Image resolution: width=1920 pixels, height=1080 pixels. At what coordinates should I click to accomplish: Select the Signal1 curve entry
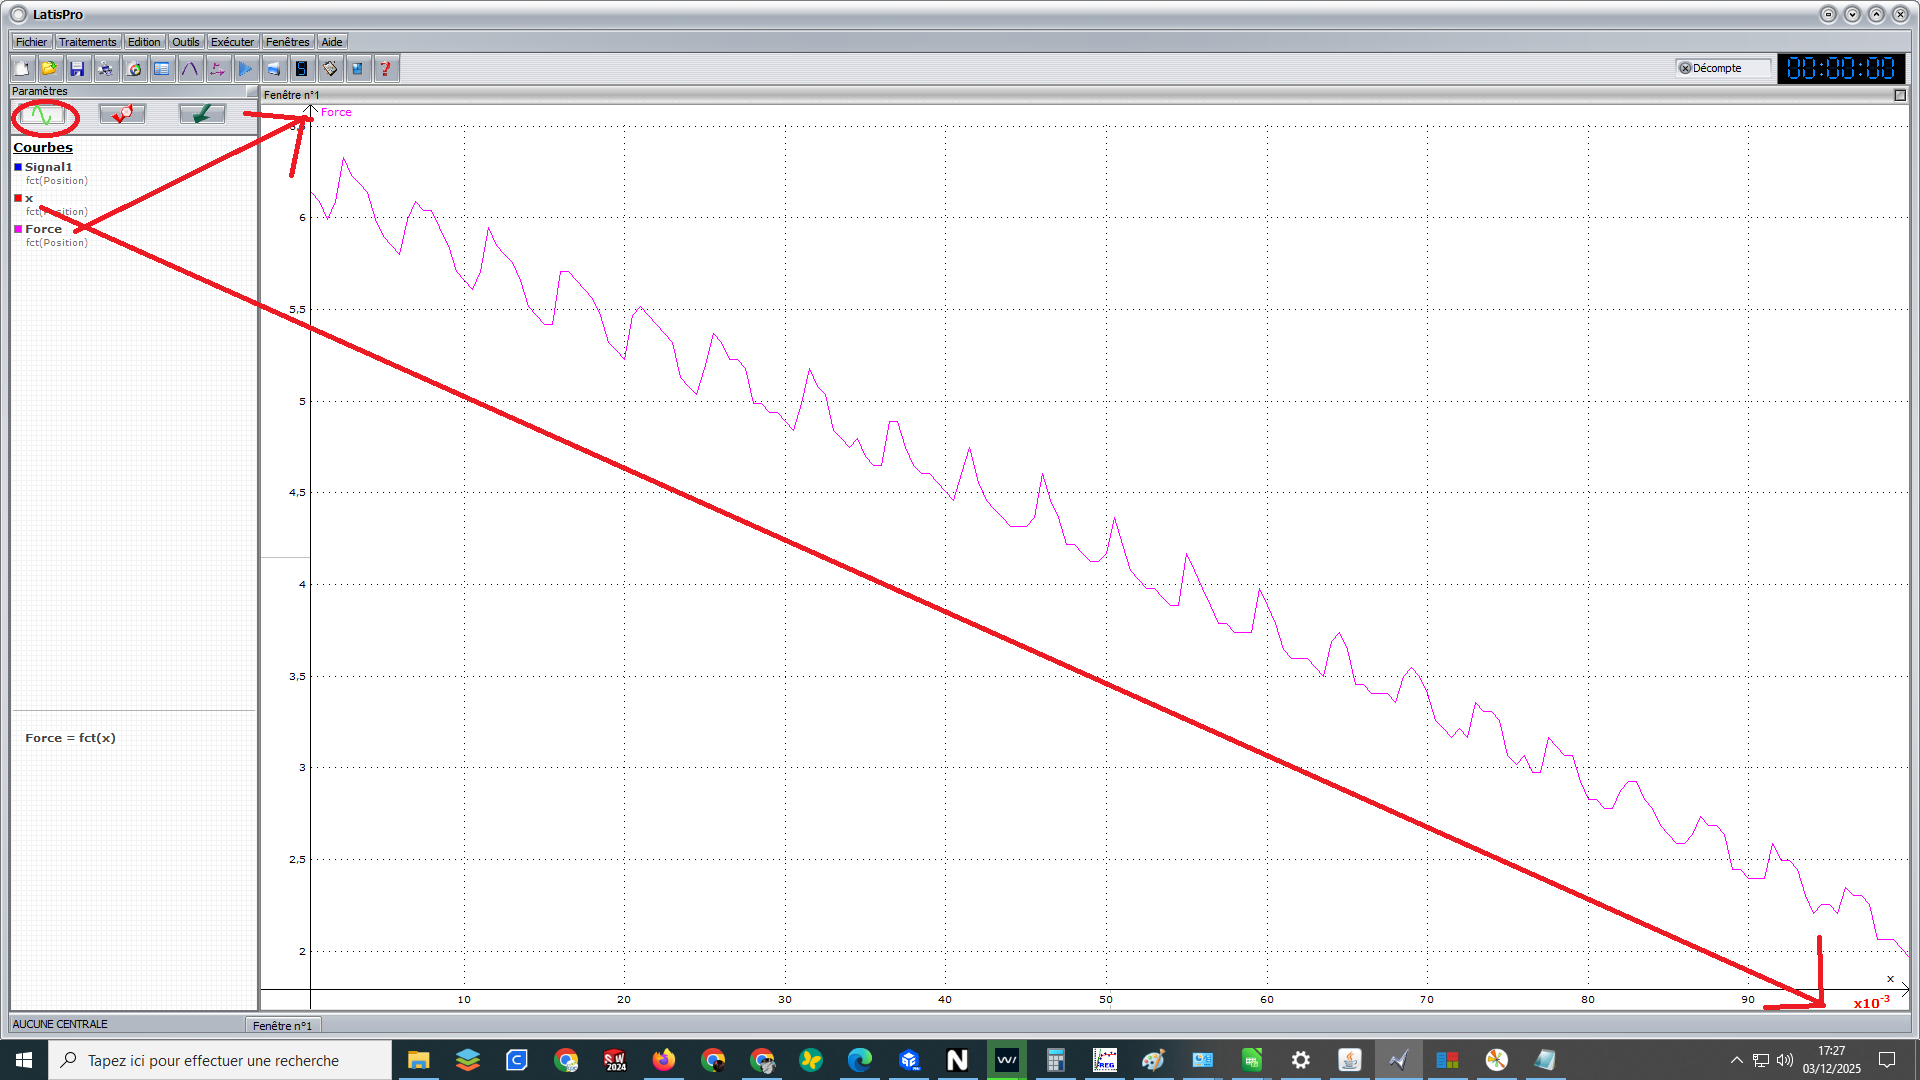coord(48,167)
